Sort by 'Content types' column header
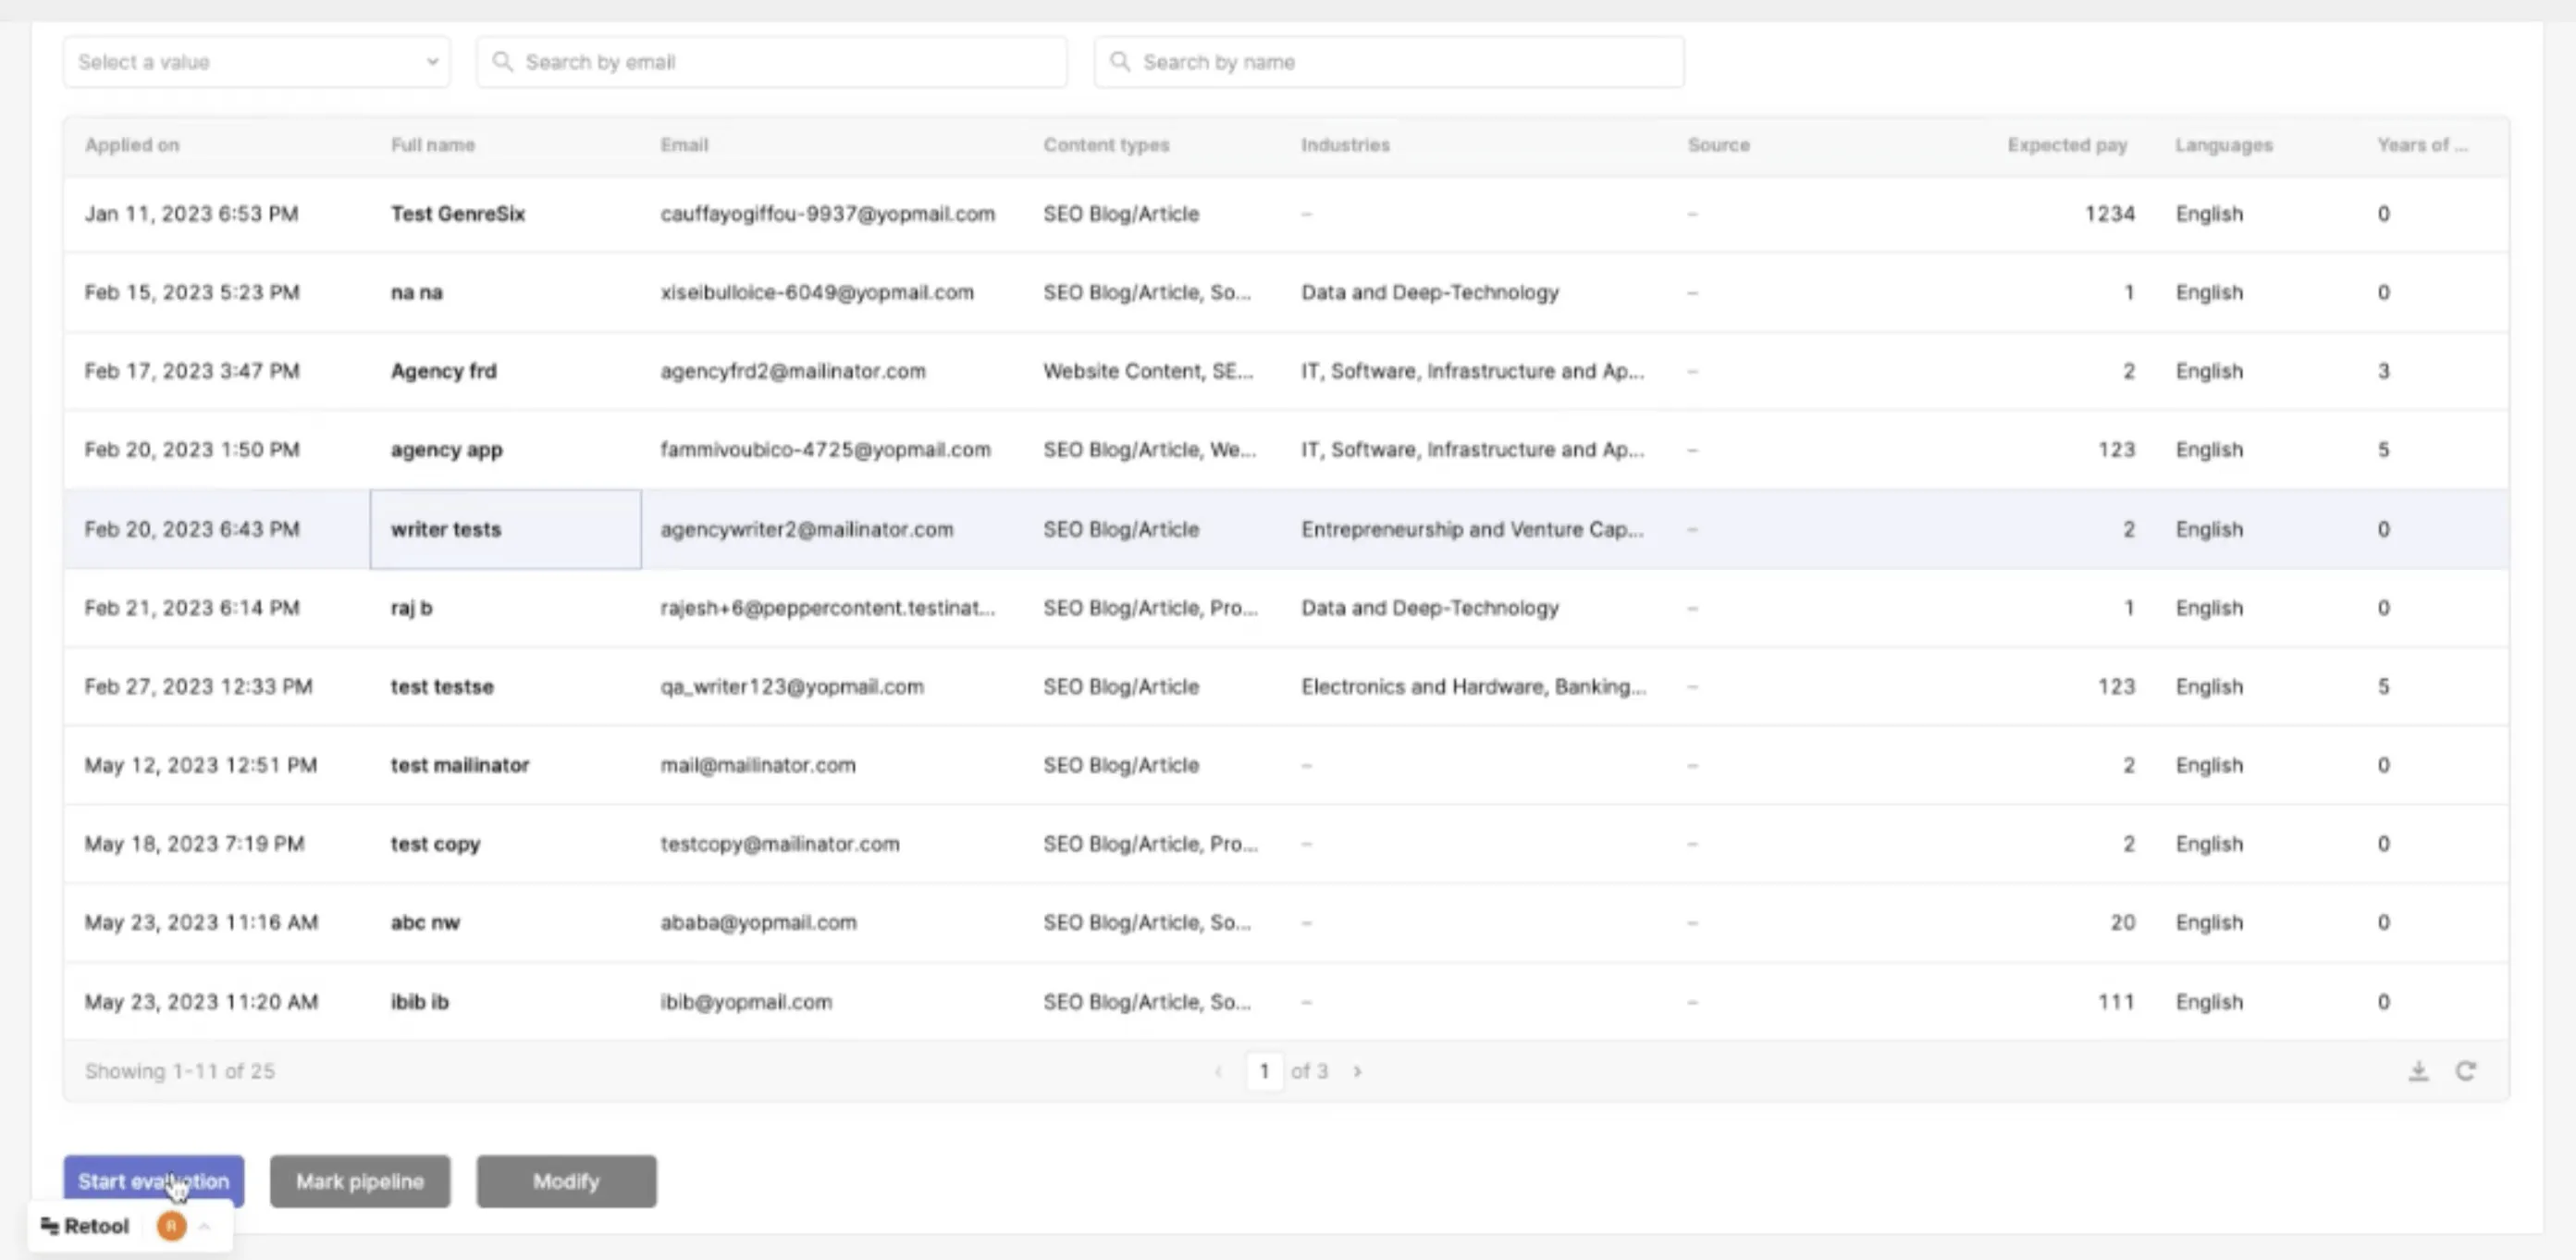Image resolution: width=2576 pixels, height=1260 pixels. (x=1106, y=145)
